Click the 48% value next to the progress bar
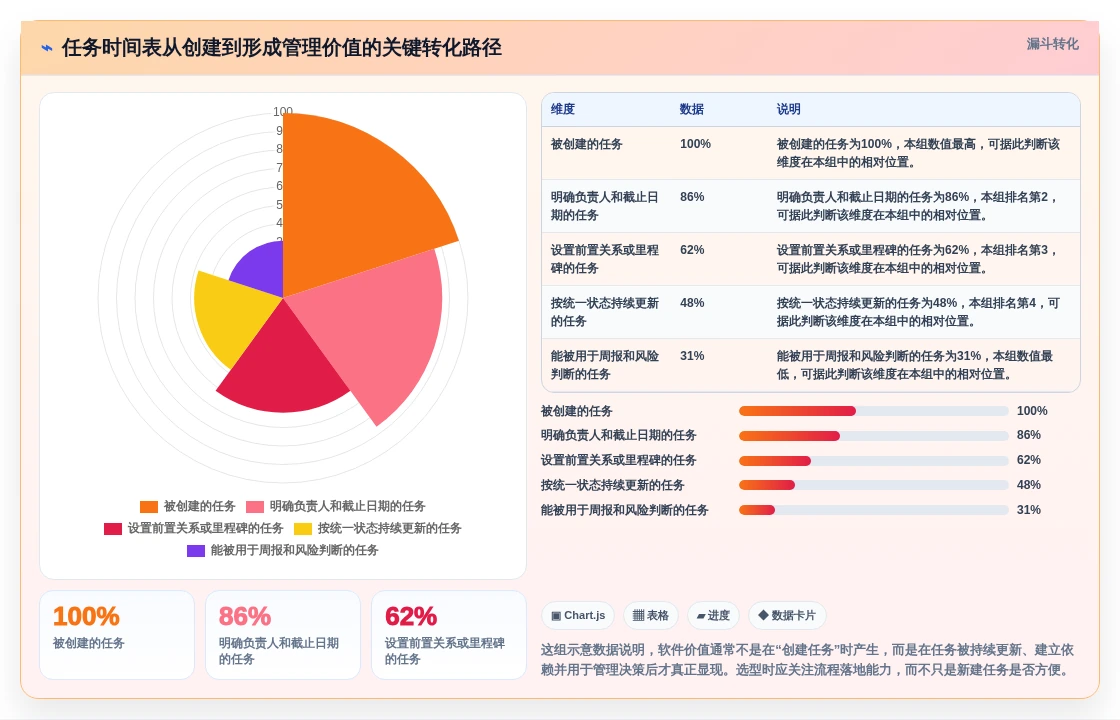The image size is (1120, 720). coord(1029,485)
